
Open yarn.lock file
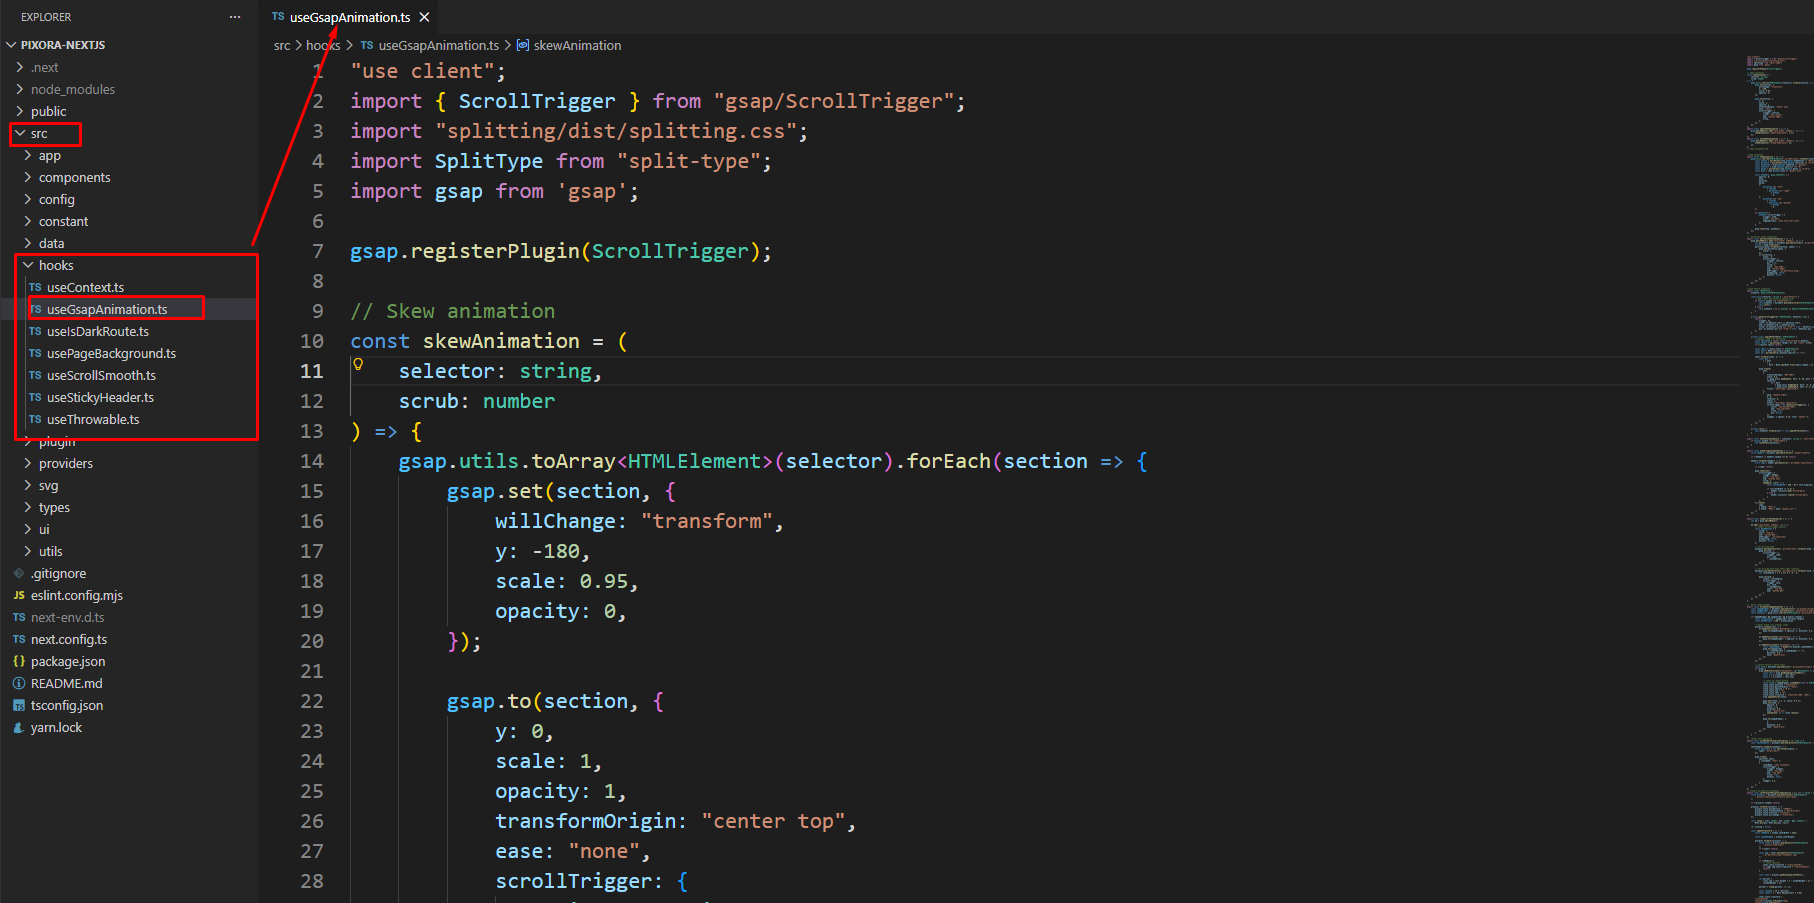[56, 727]
